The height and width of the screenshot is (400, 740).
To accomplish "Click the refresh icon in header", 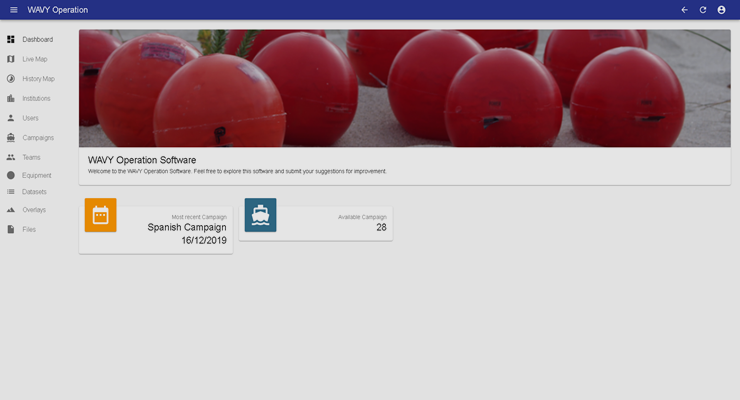I will (703, 10).
